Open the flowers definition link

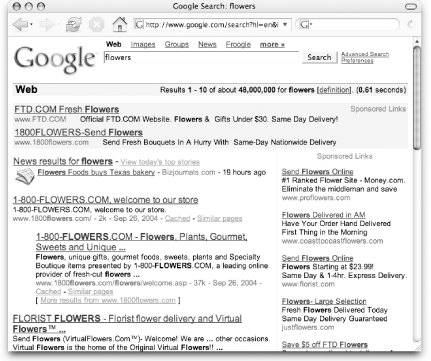coord(334,90)
